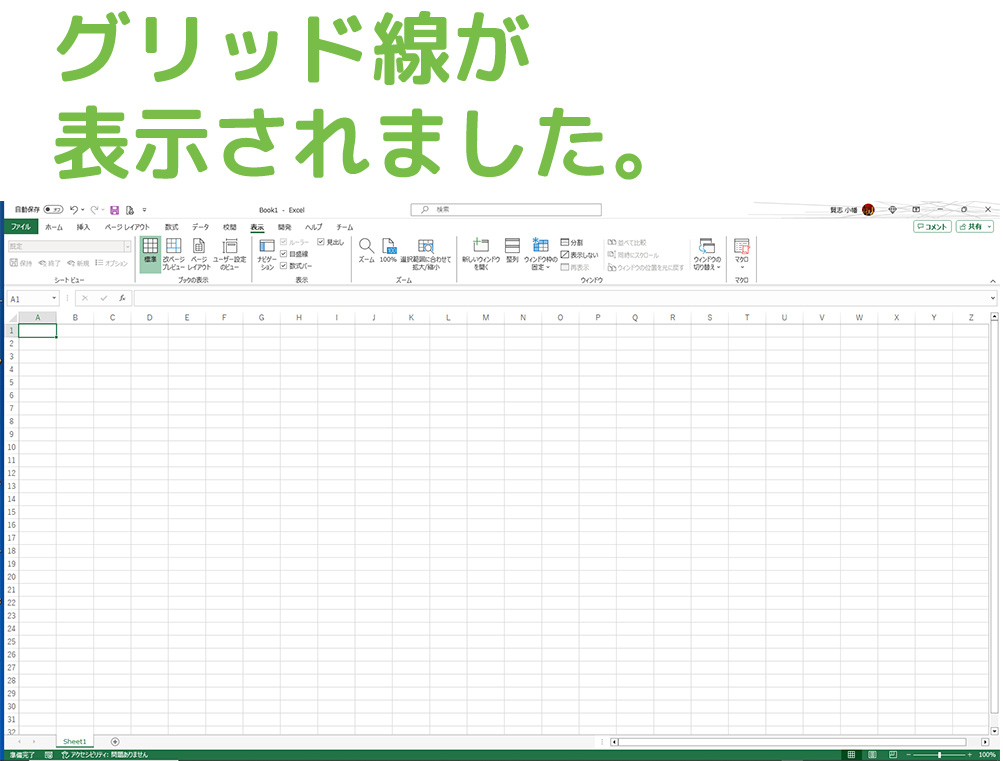Switch to 改ページプレビュー view

(x=172, y=248)
